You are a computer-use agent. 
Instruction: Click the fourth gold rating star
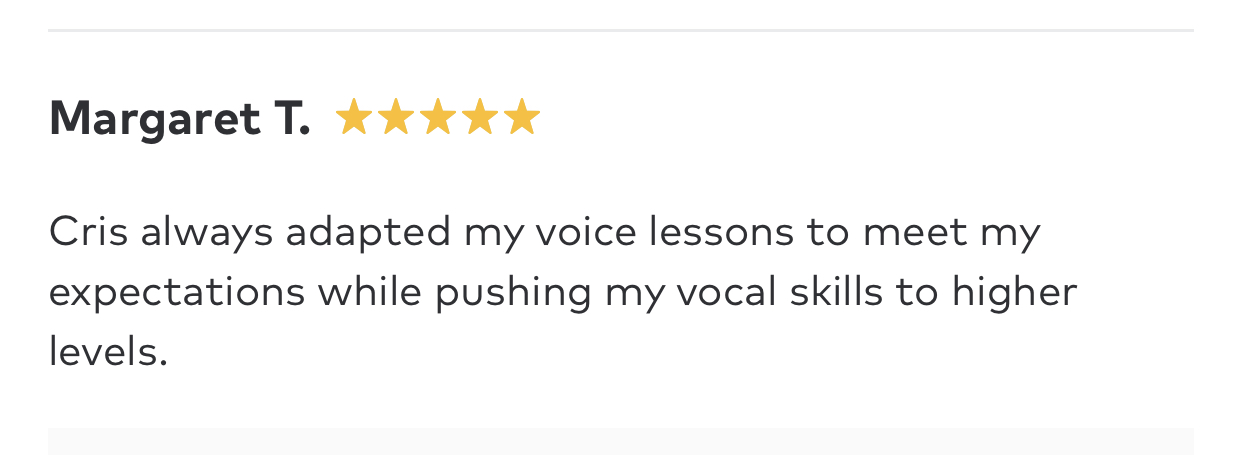pos(480,118)
